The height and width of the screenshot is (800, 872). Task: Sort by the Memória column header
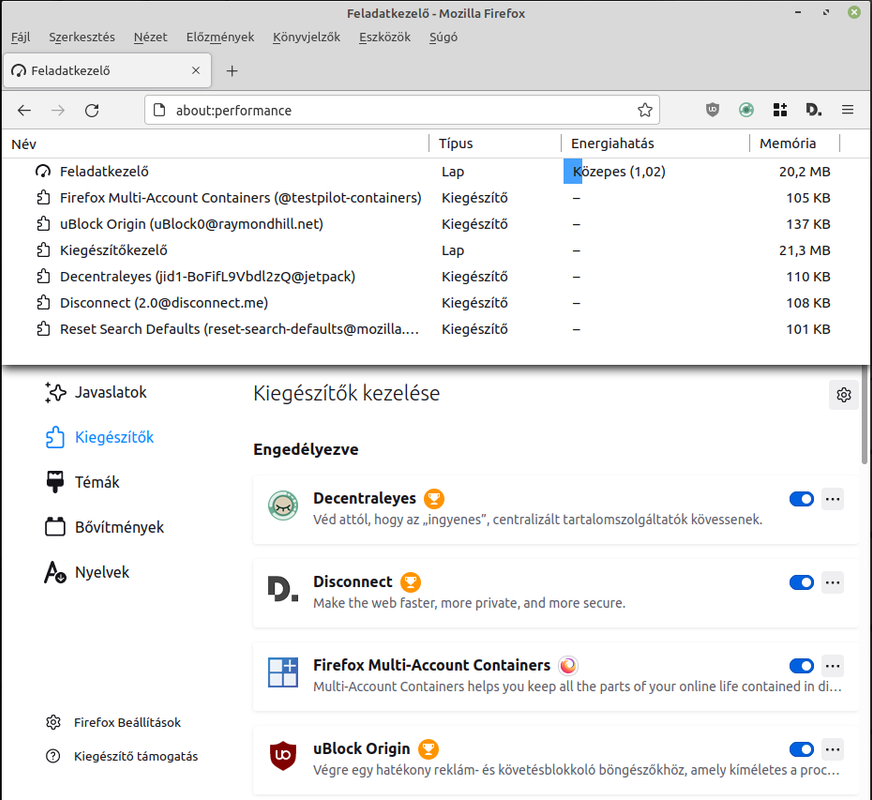click(794, 143)
